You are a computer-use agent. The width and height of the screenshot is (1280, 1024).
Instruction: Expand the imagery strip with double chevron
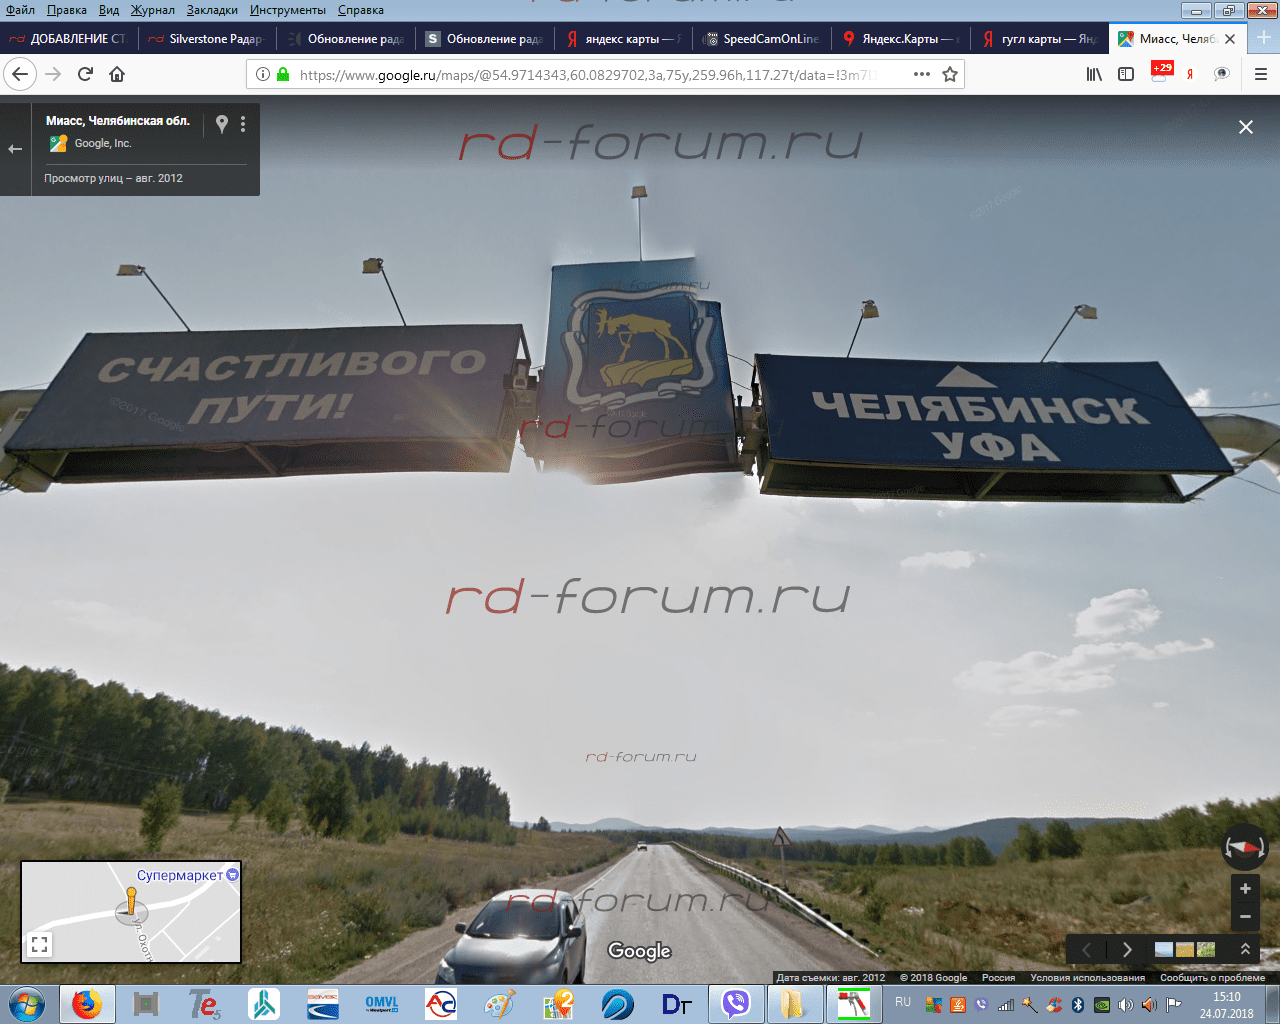1245,949
